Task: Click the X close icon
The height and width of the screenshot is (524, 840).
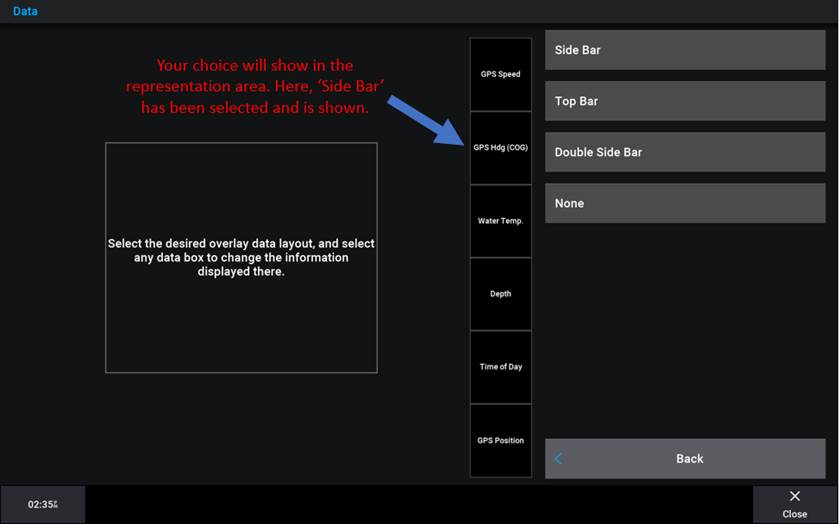Action: coord(795,497)
